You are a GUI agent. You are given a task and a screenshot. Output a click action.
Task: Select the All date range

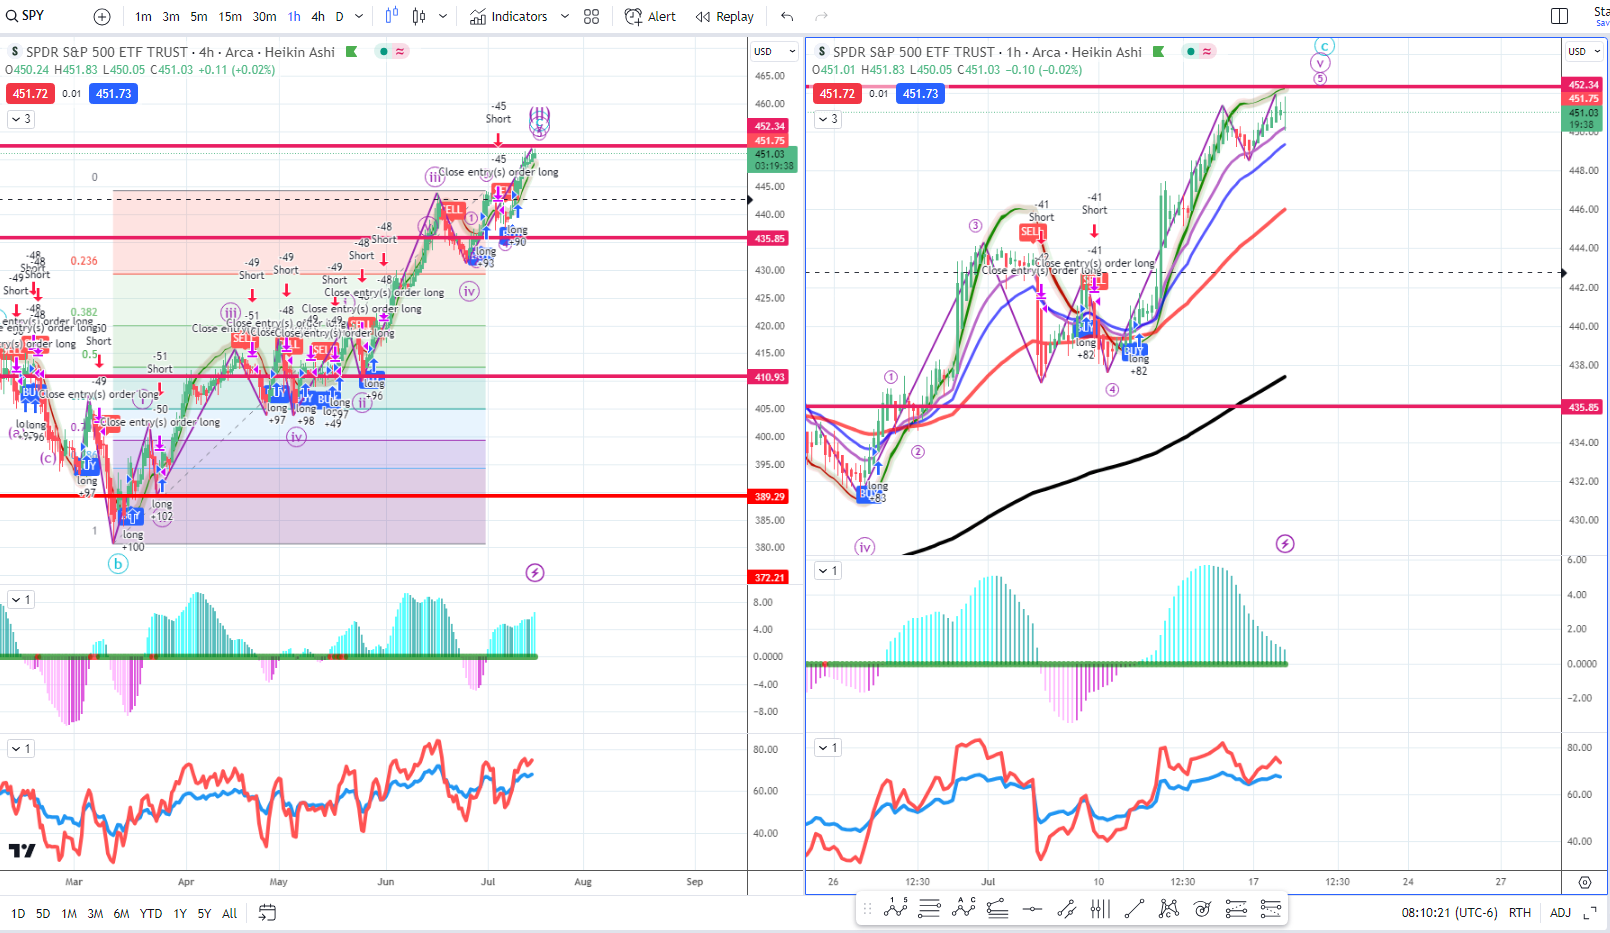click(230, 913)
